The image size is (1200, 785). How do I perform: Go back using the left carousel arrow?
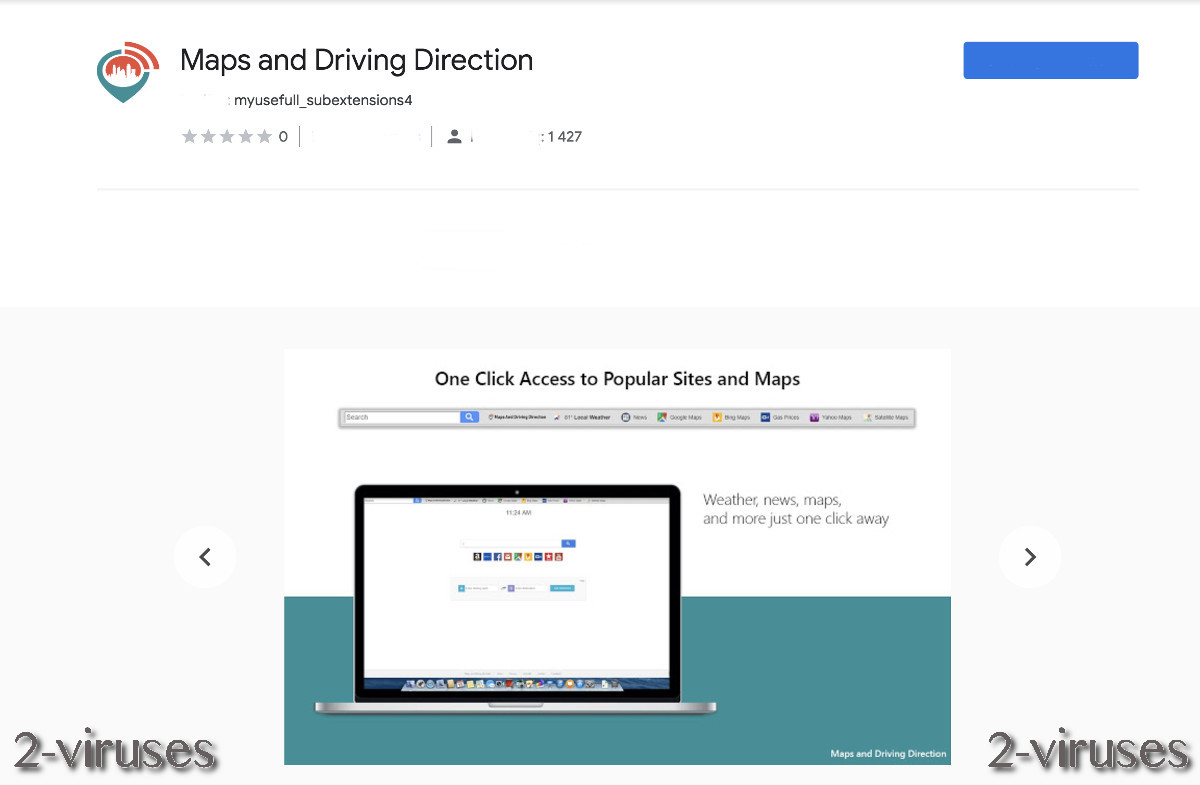tap(205, 556)
